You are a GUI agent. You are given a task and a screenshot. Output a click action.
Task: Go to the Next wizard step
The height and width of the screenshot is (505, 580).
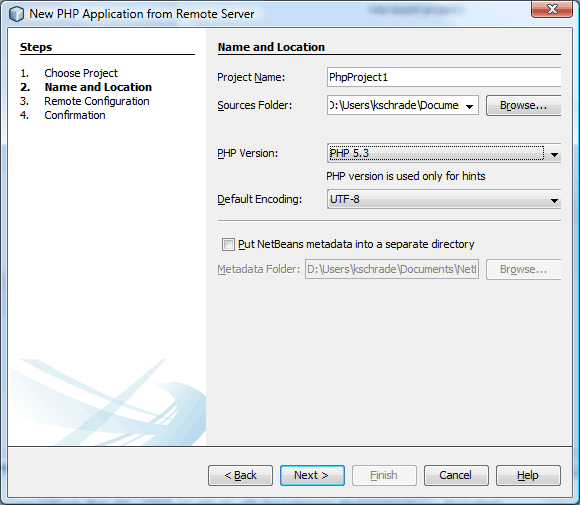(x=312, y=475)
